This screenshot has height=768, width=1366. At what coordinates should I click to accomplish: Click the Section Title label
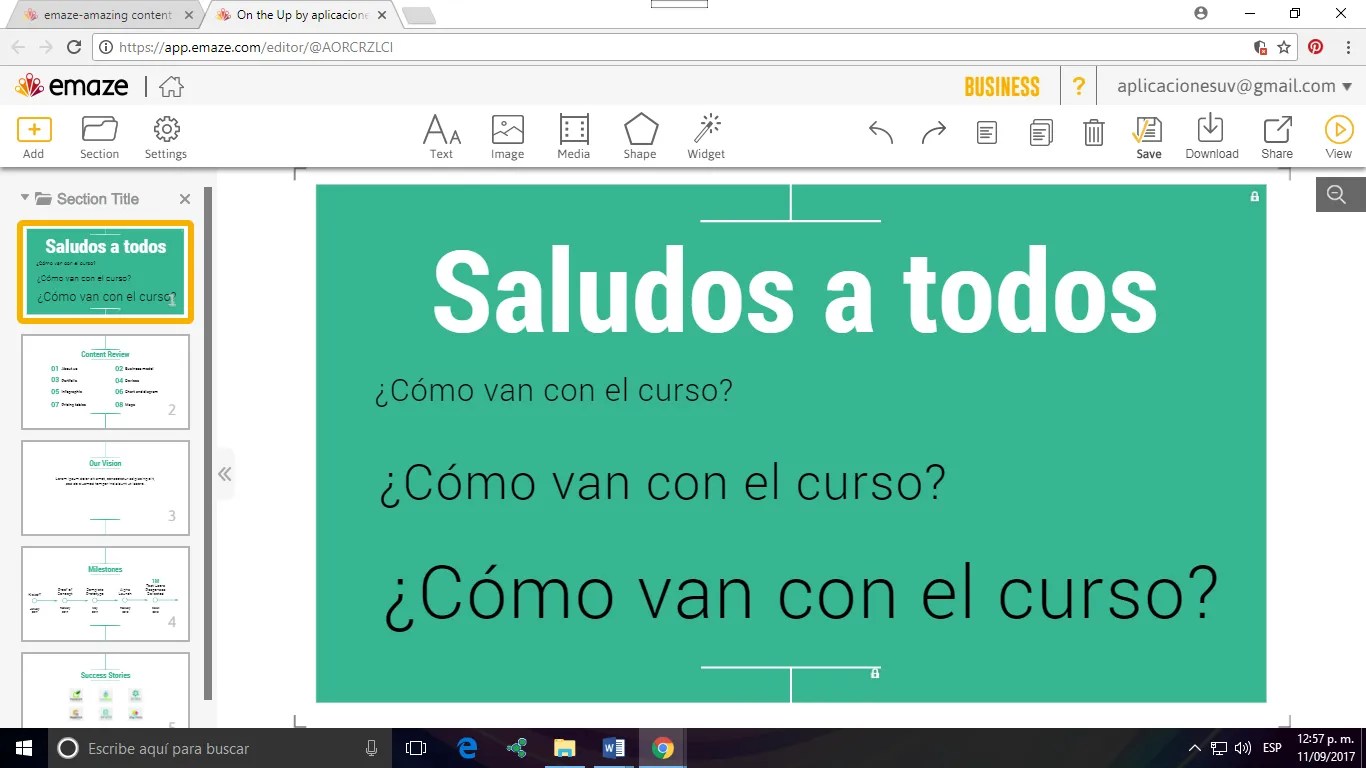98,199
